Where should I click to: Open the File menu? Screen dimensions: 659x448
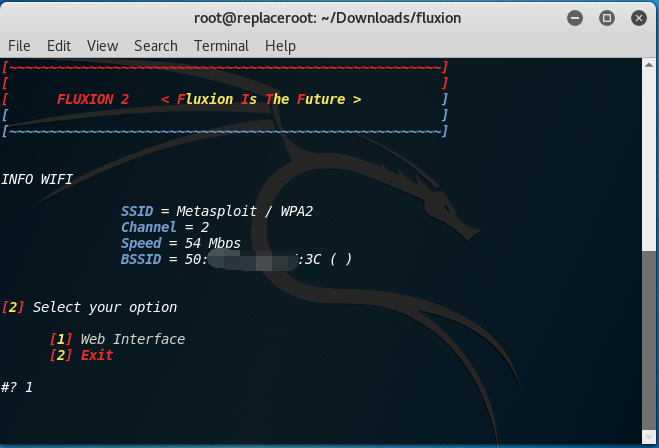click(19, 46)
